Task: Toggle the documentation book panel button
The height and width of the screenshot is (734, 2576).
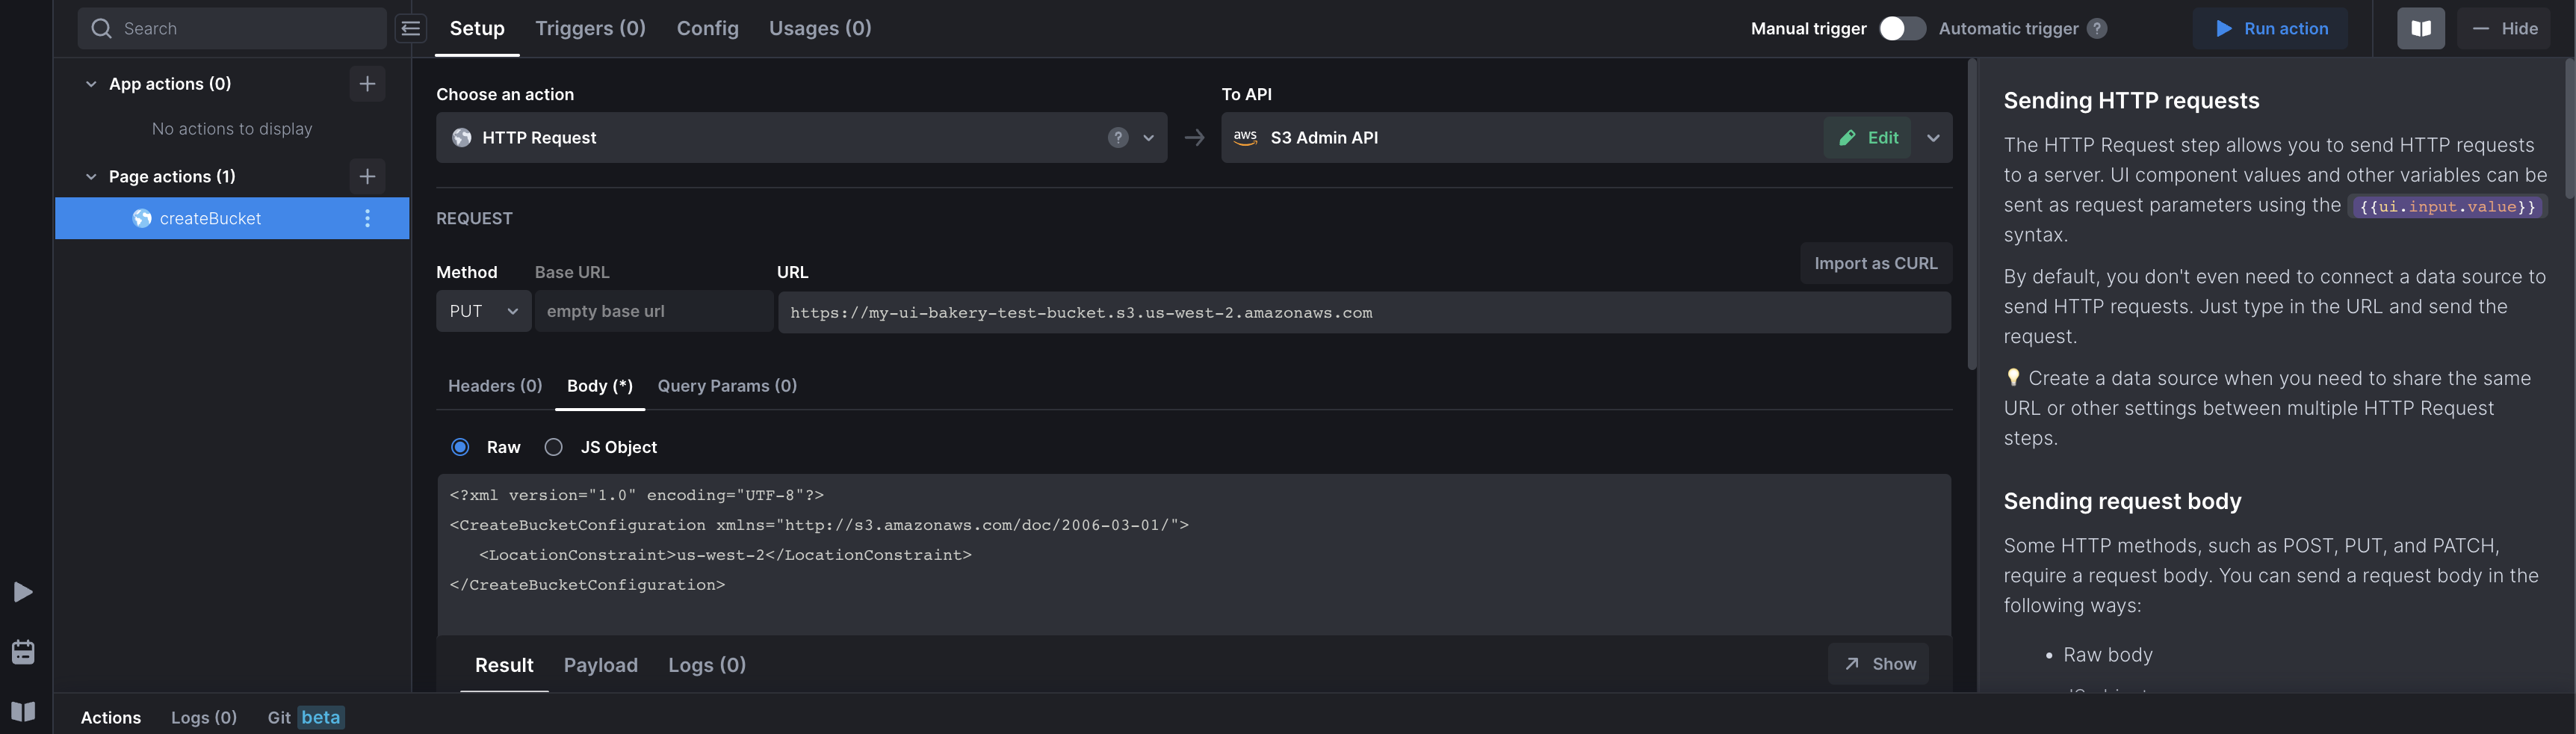Action: pos(2421,28)
